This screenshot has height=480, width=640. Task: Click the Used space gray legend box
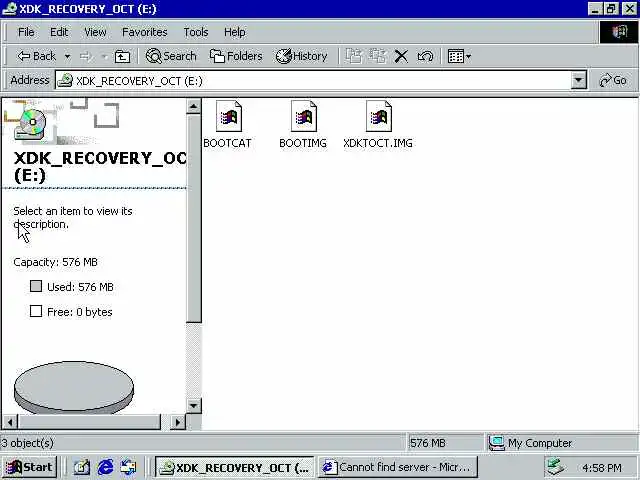coord(36,286)
